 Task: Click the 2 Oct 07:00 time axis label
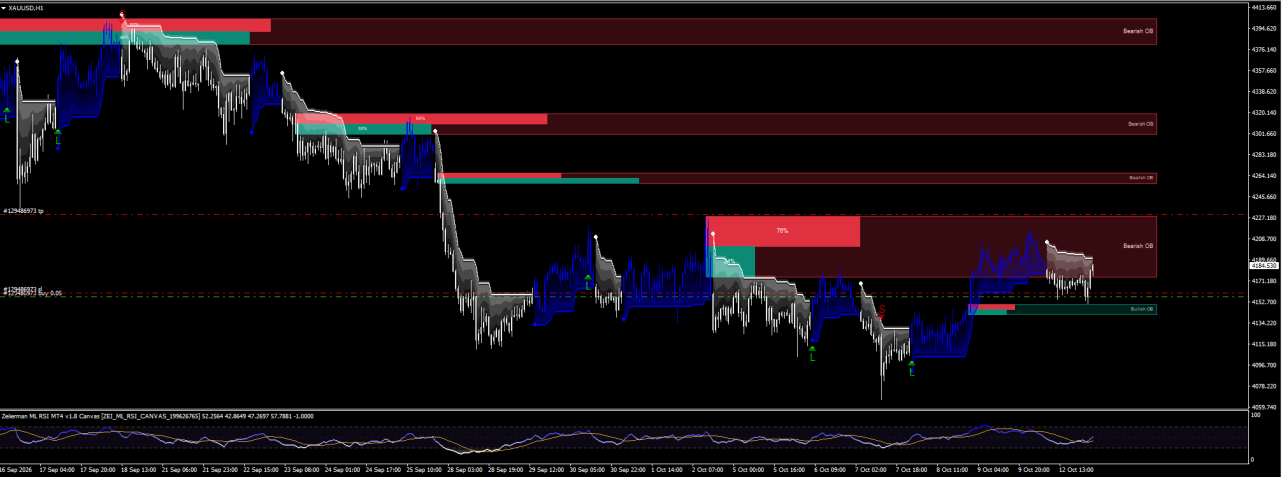[707, 468]
